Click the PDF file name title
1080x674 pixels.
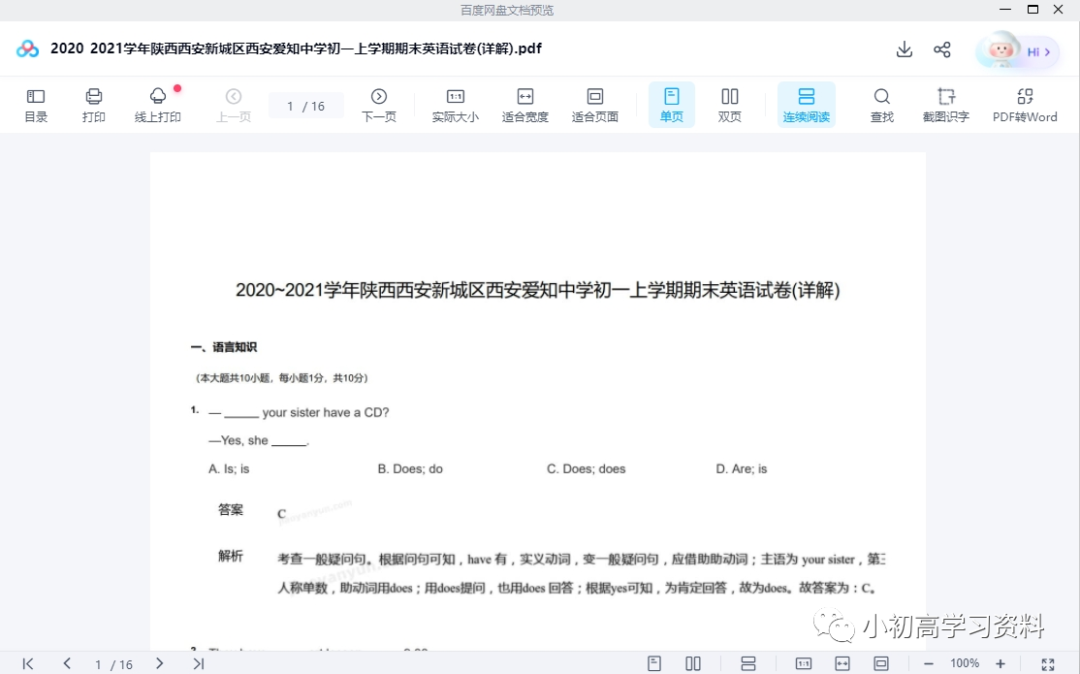click(296, 49)
